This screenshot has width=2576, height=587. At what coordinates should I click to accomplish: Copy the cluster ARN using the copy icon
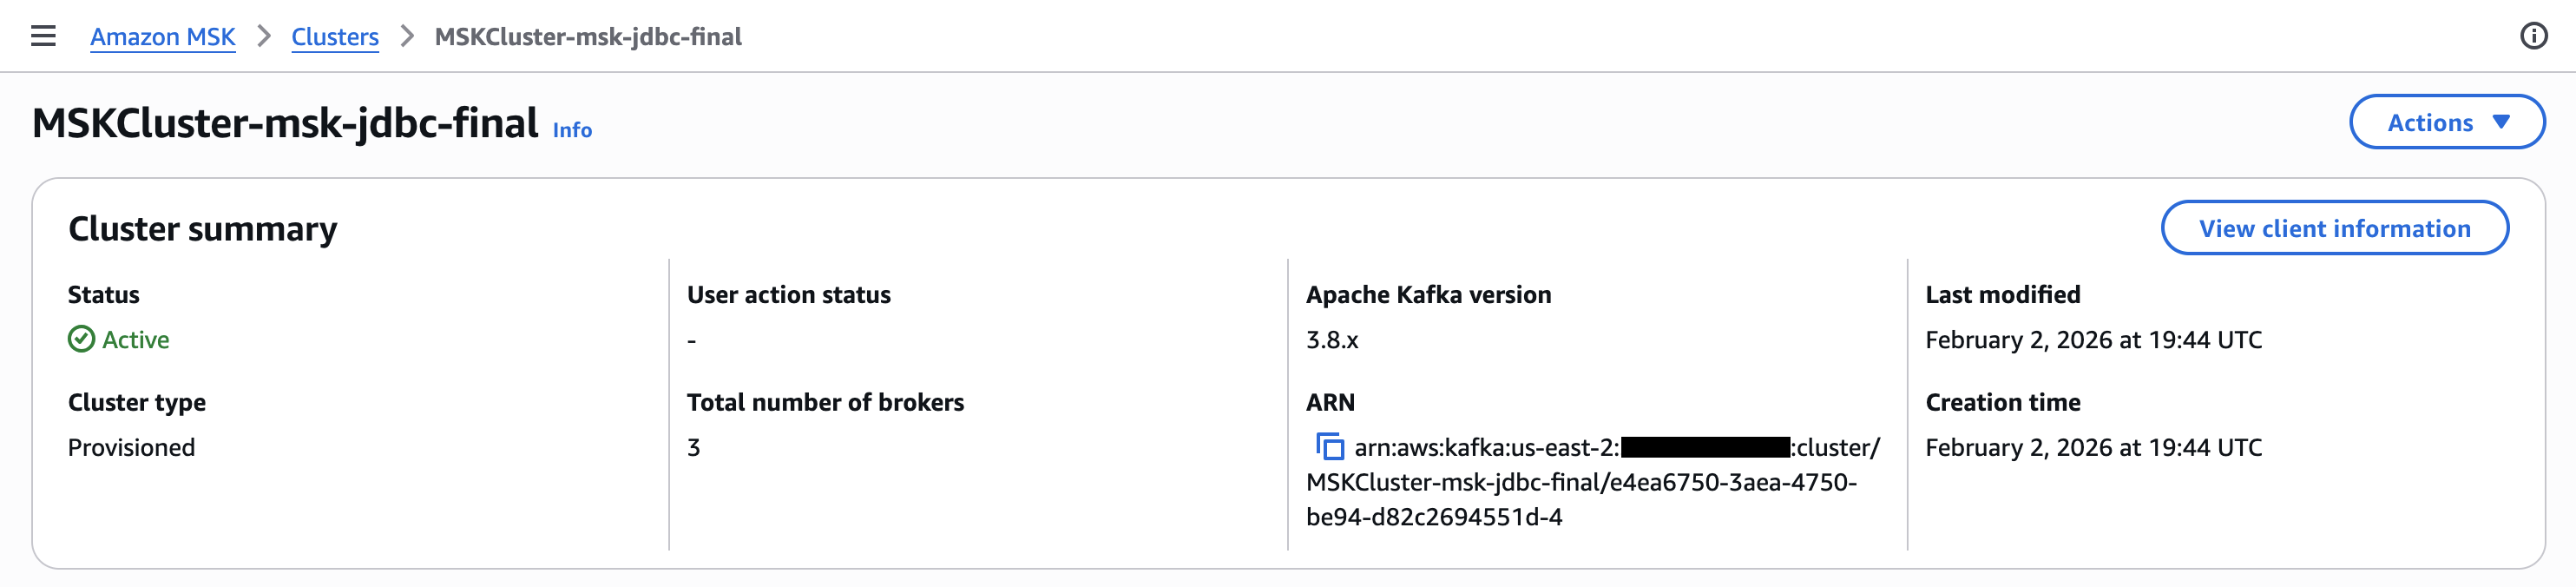pos(1329,446)
